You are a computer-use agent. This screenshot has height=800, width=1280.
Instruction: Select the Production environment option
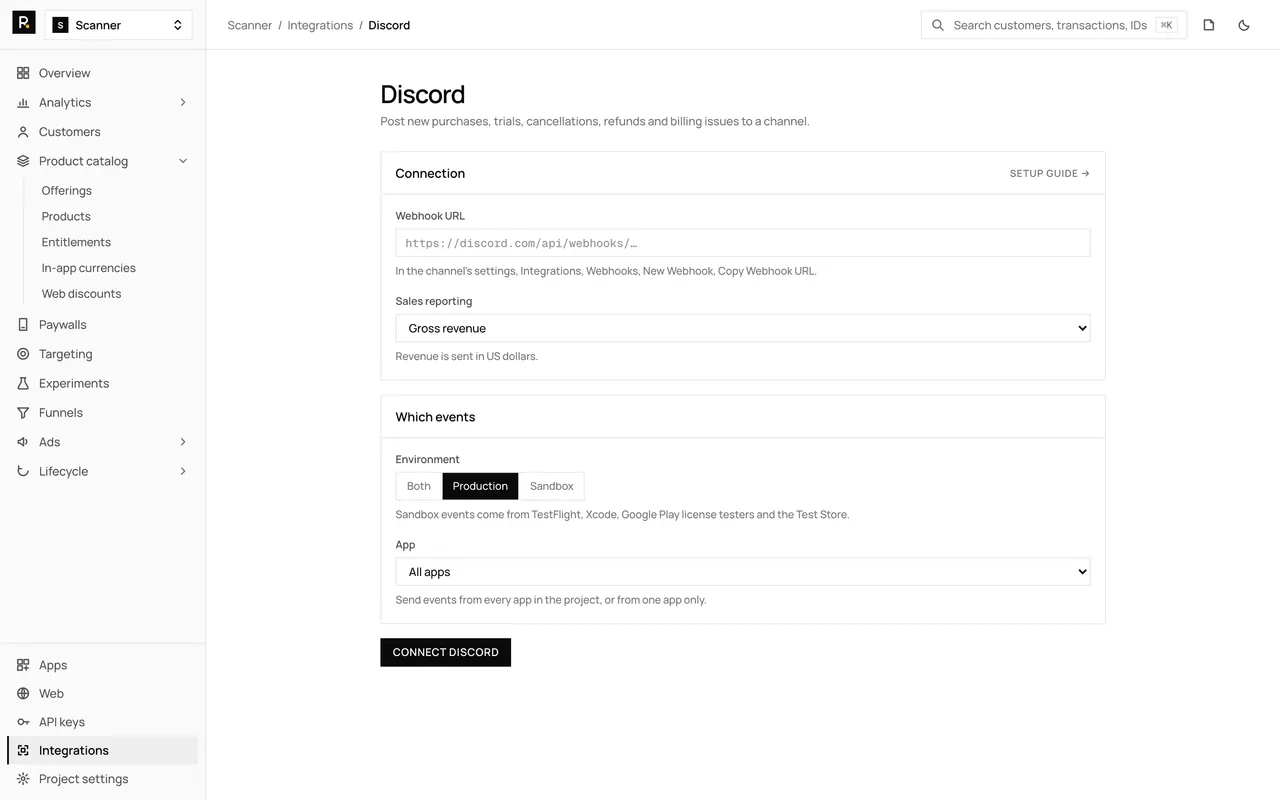pyautogui.click(x=480, y=486)
